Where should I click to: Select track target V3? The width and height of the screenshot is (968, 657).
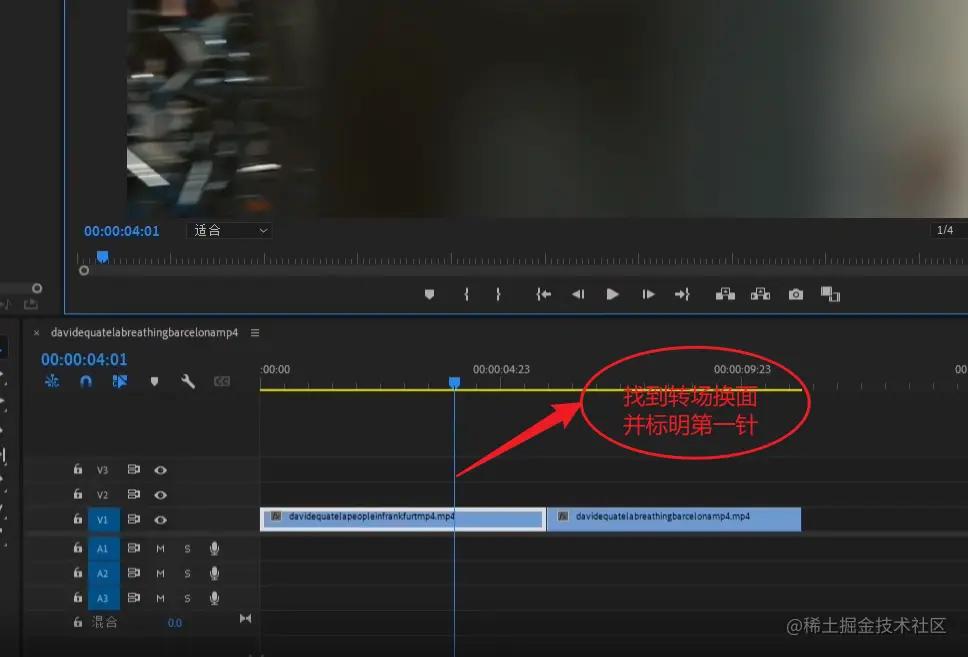[x=102, y=470]
